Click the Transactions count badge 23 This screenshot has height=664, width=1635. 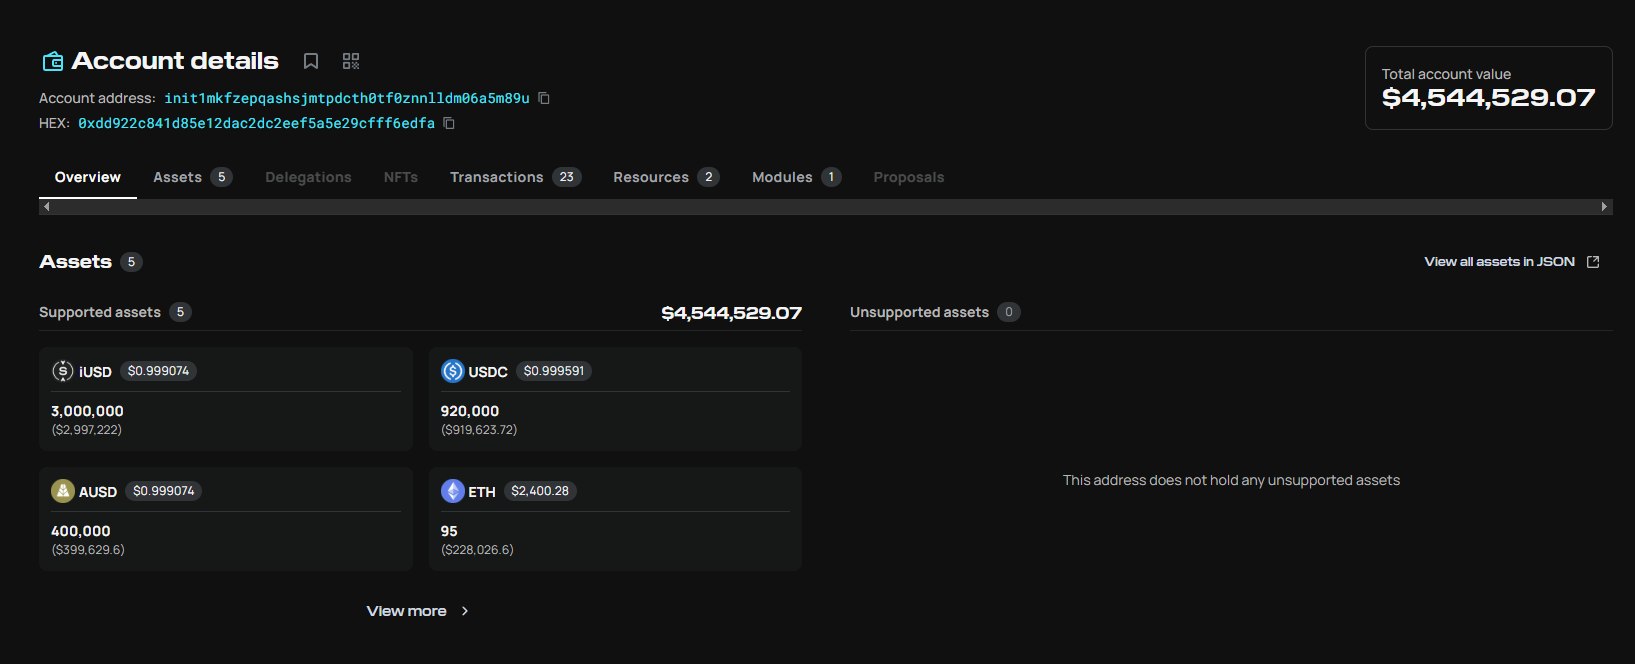pyautogui.click(x=566, y=177)
